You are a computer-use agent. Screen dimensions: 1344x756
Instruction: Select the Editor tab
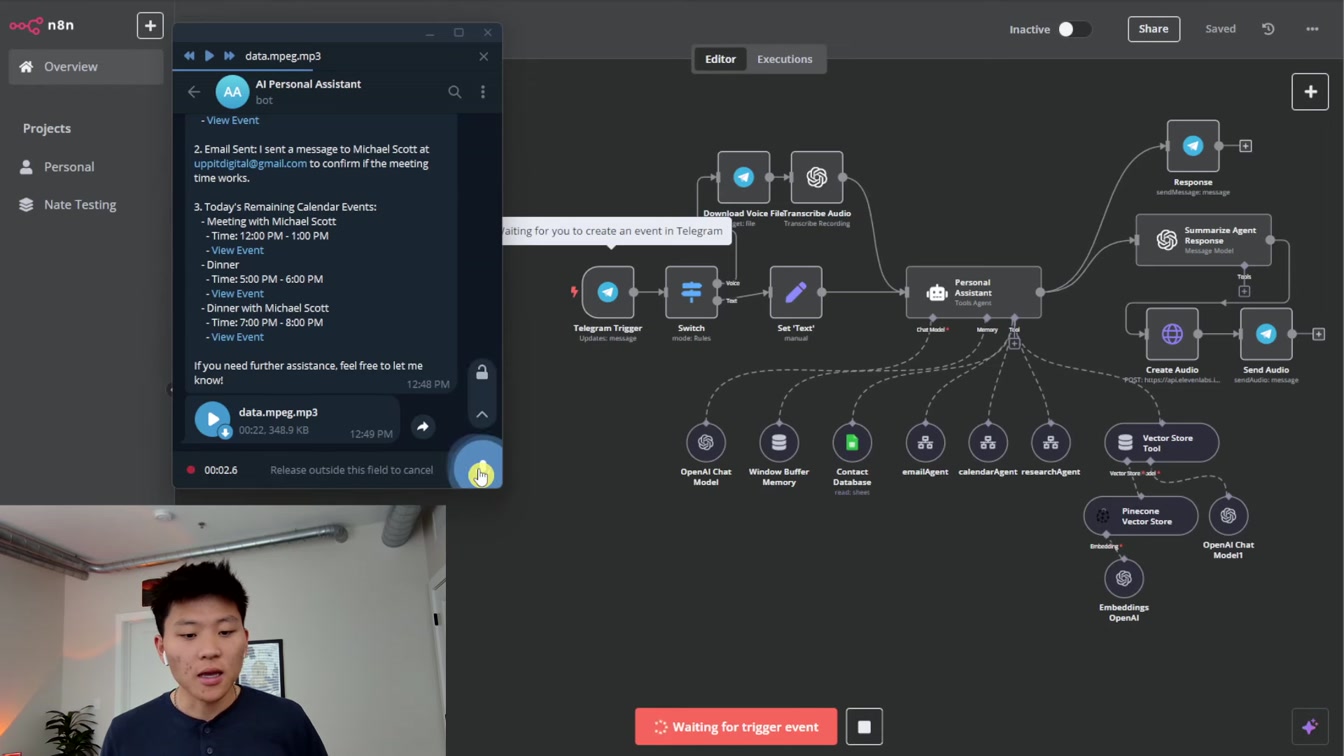coord(720,59)
